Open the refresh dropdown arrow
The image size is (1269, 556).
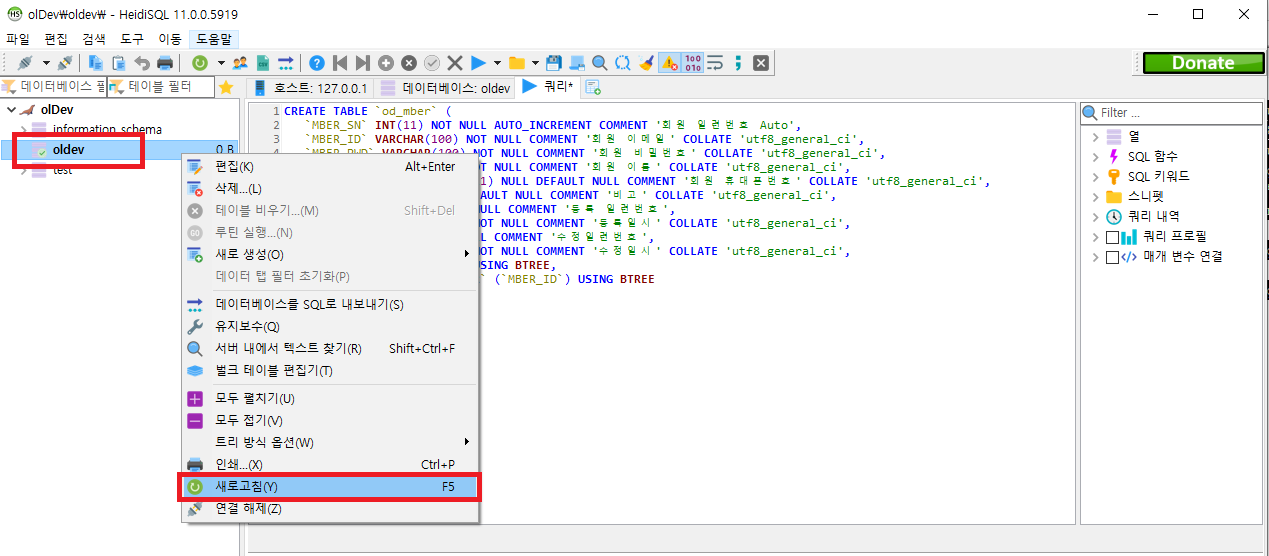tap(220, 62)
